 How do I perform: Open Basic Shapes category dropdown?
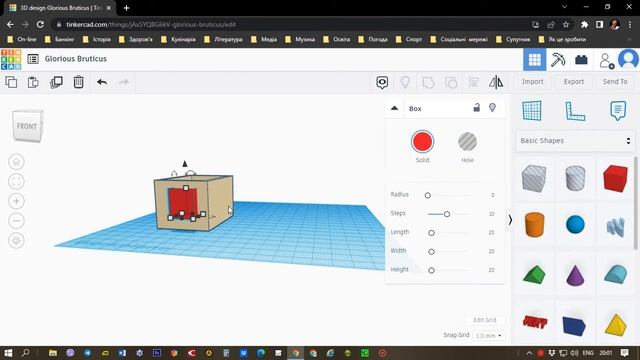pos(575,141)
